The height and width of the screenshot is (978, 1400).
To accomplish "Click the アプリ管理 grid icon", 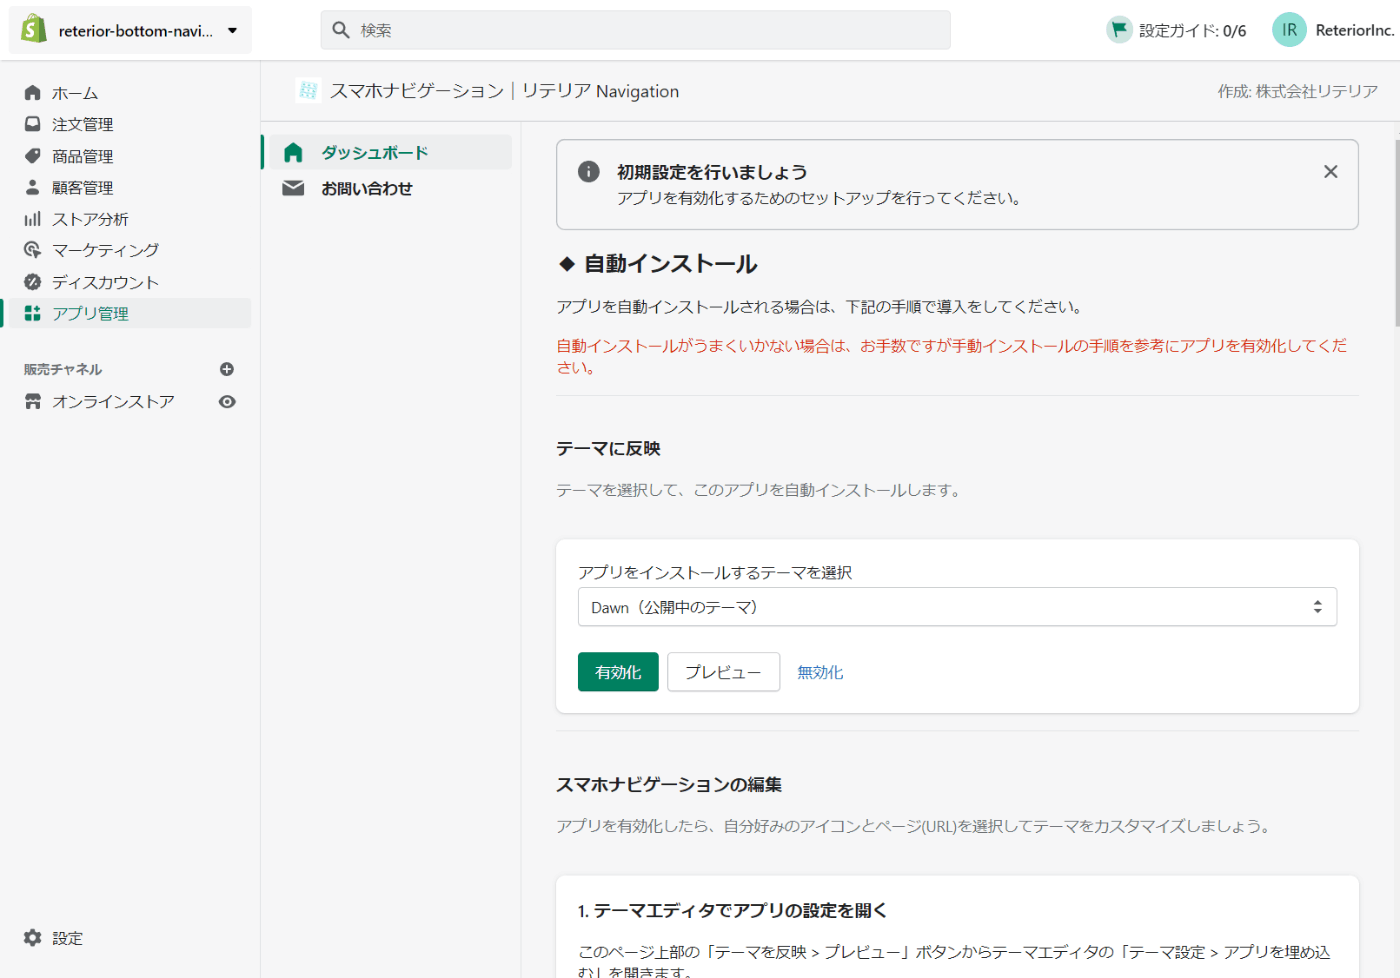I will point(33,313).
